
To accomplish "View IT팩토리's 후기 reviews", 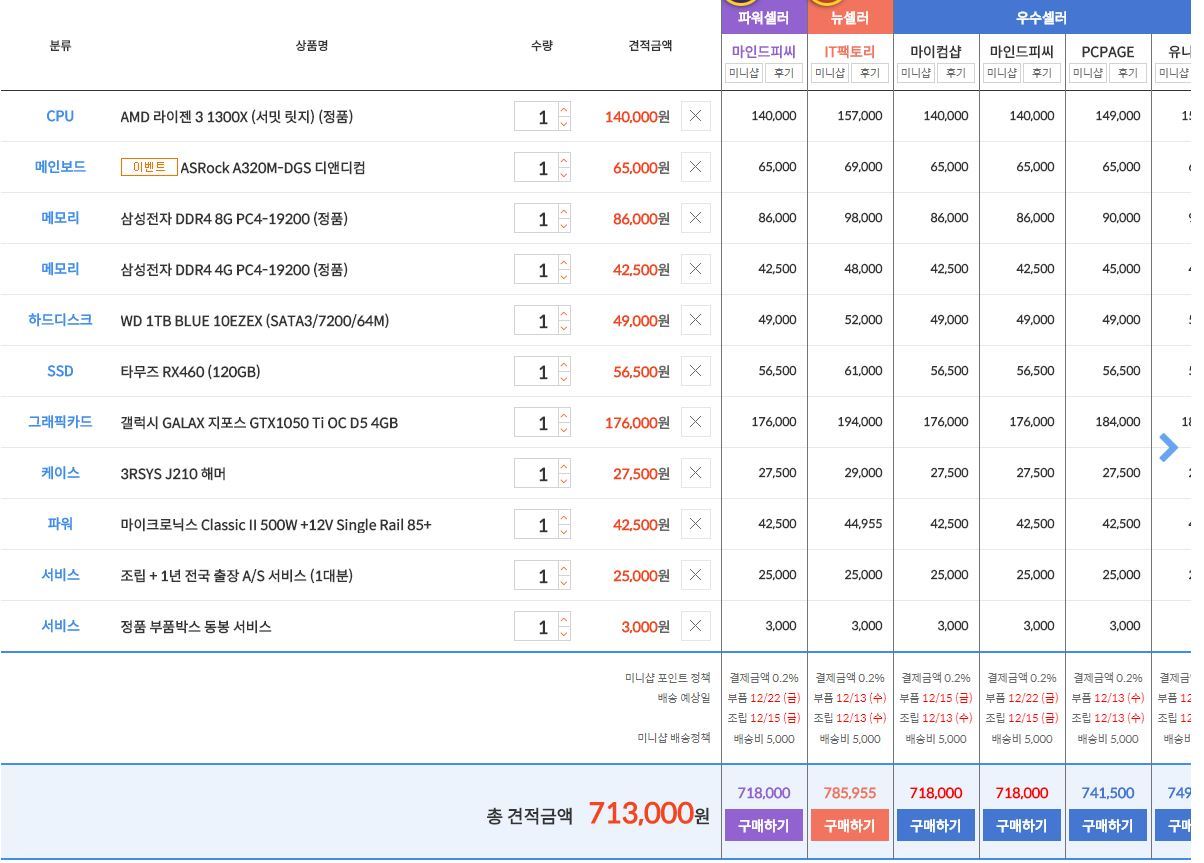I will (870, 73).
